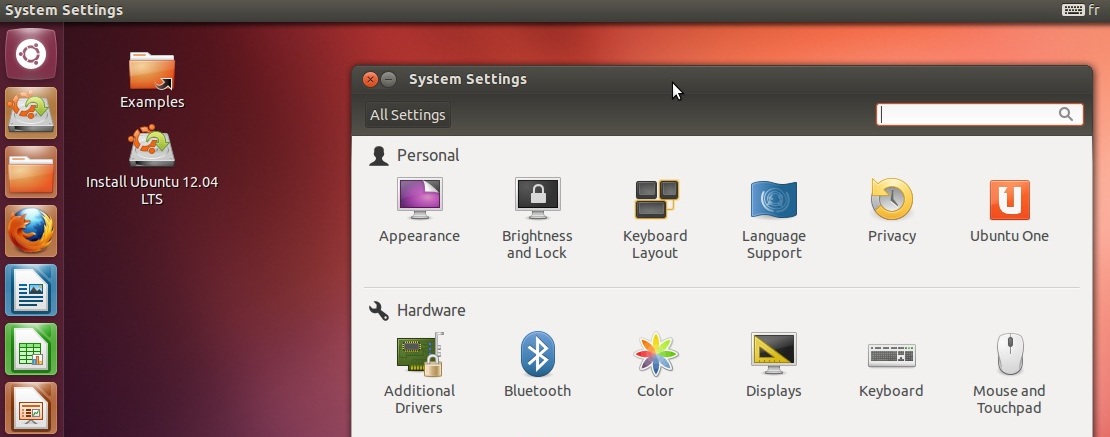Open the Color settings
Screen dimensions: 1110x437
pos(656,365)
